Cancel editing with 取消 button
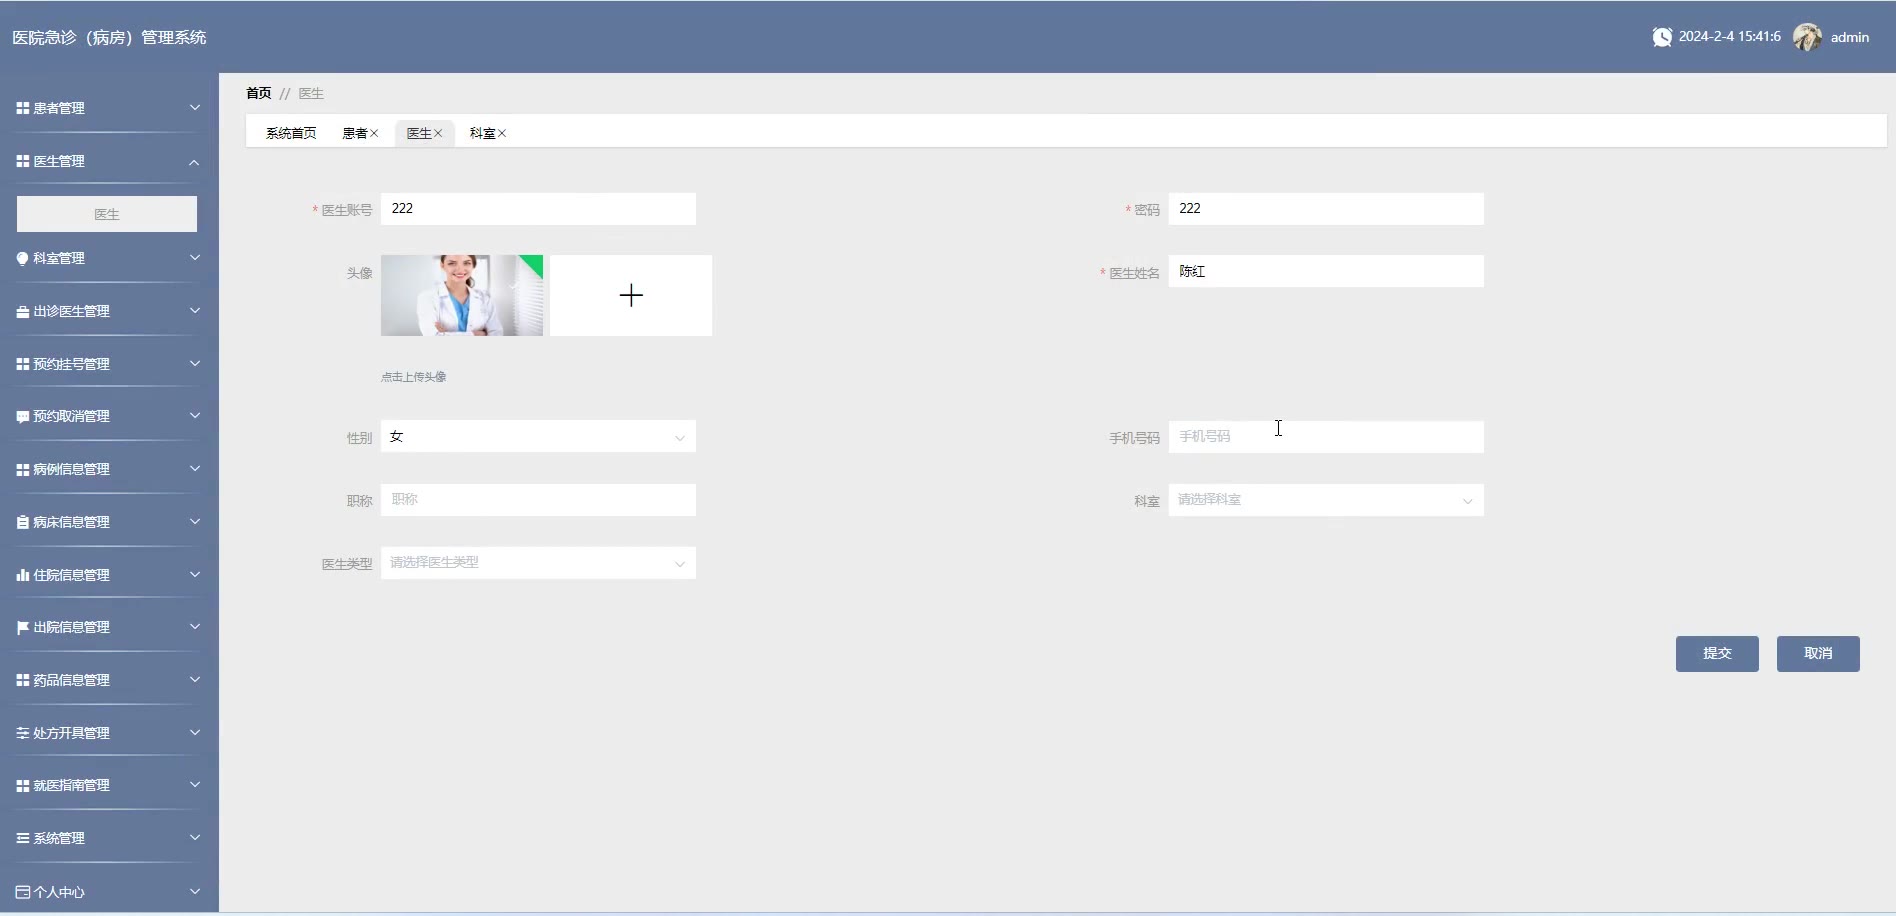 coord(1818,654)
